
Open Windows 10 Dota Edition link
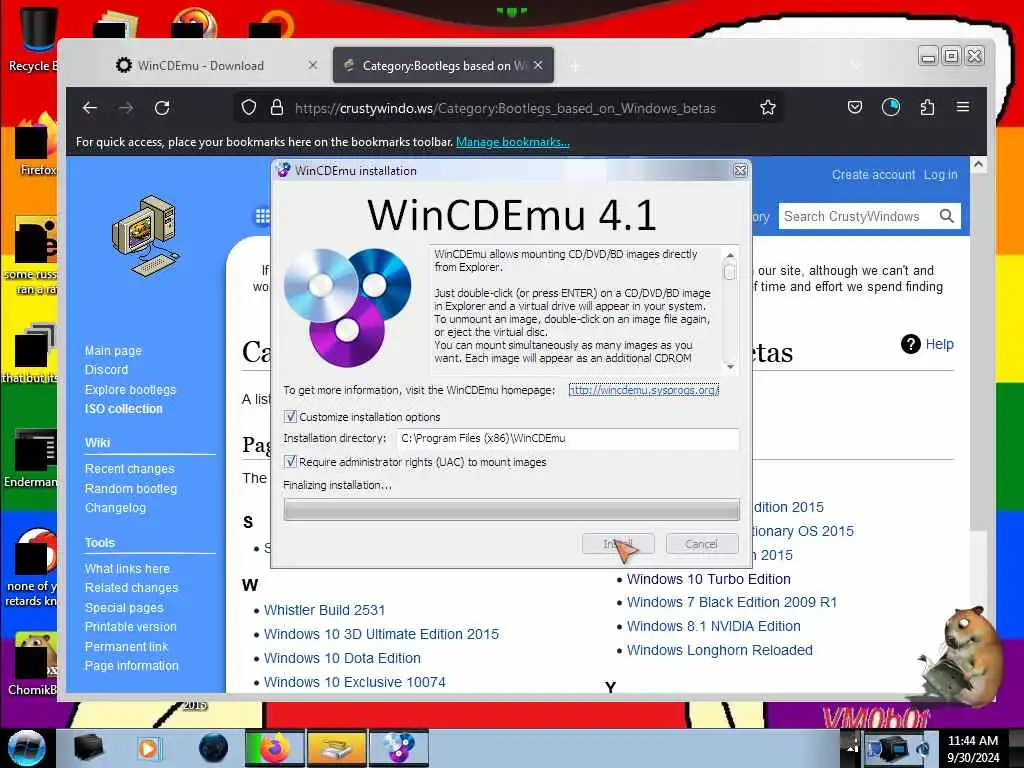[x=342, y=658]
